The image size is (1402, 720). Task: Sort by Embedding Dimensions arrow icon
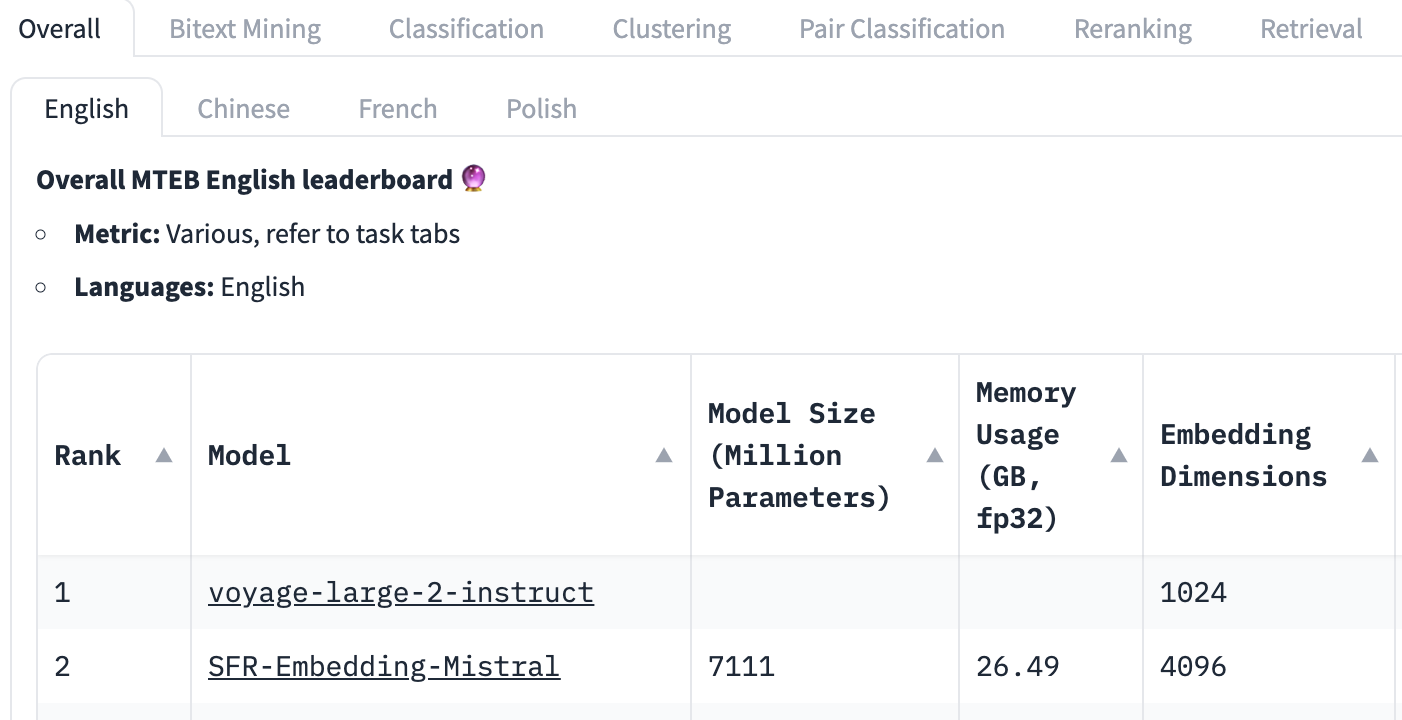click(1370, 456)
